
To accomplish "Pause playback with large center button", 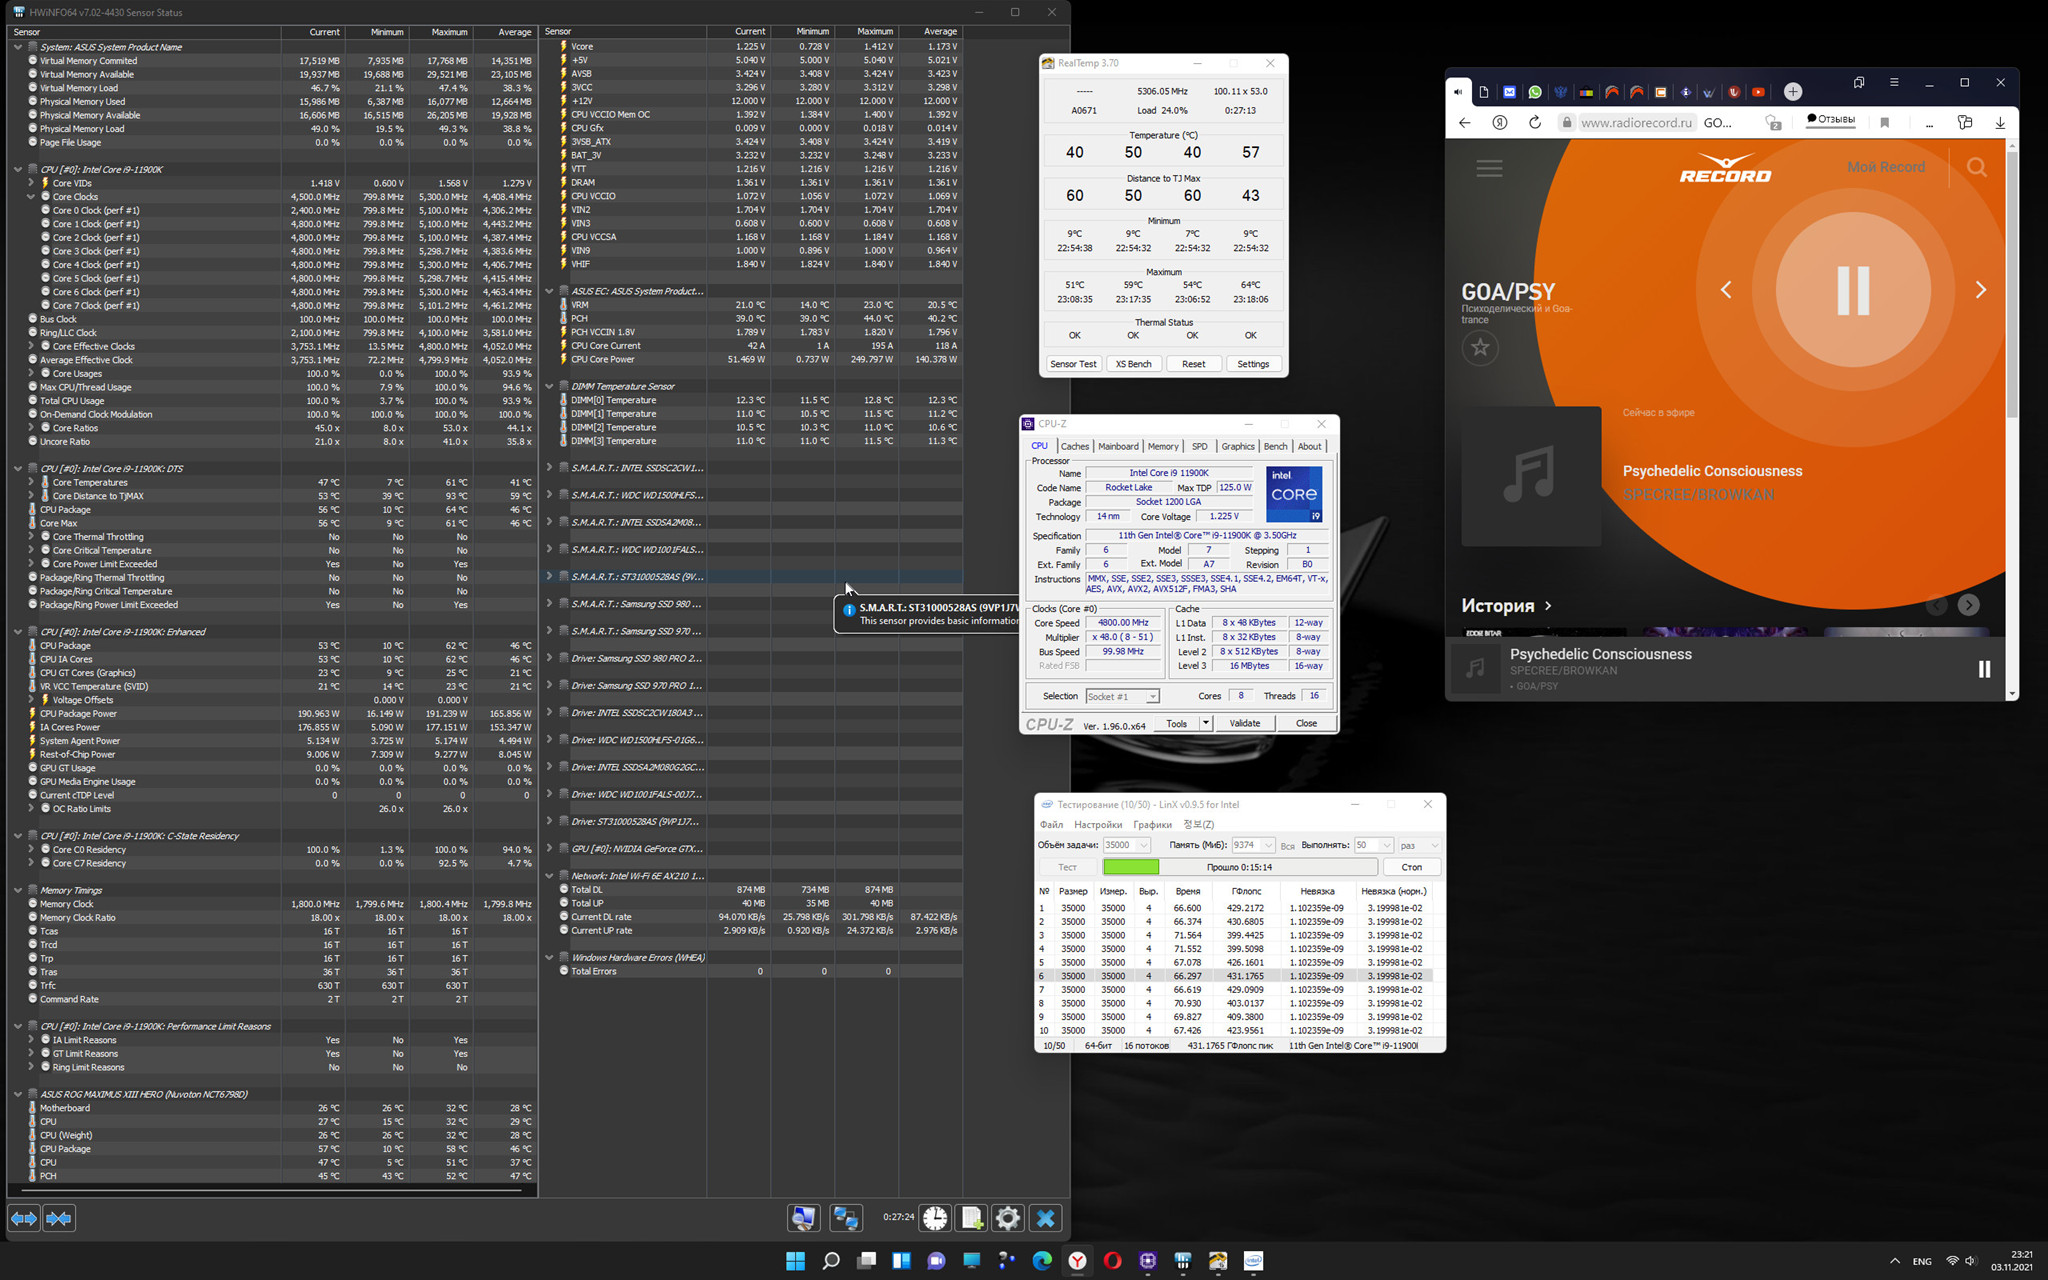I will 1852,290.
